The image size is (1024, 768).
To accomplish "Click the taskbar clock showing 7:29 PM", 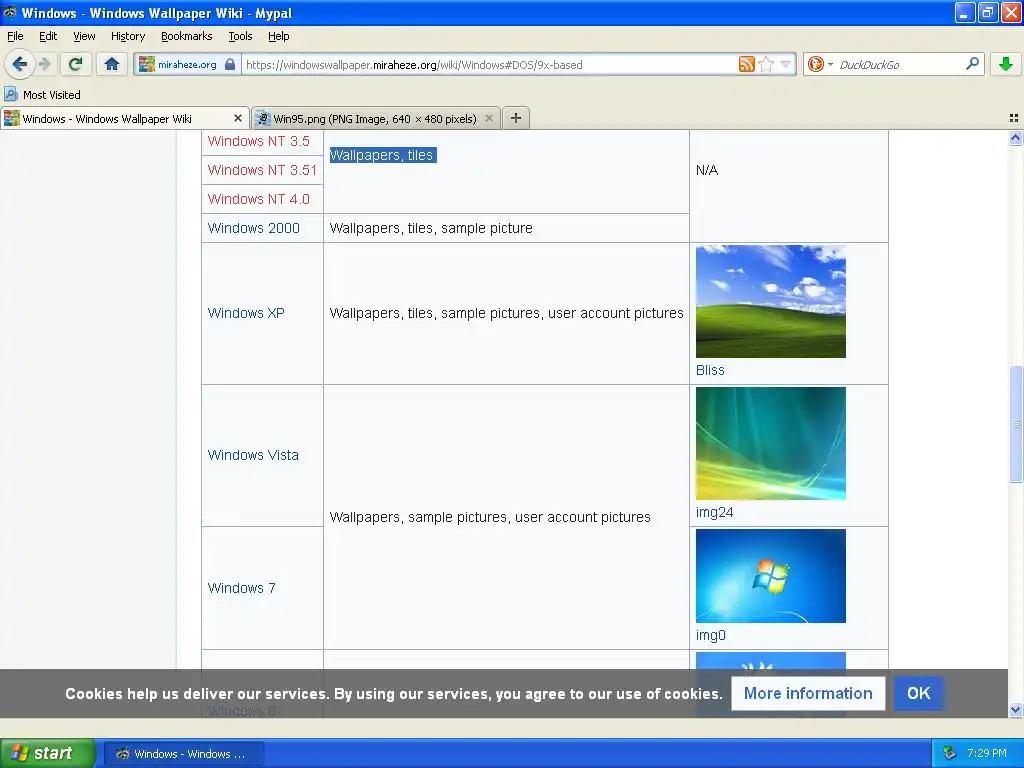I will (x=987, y=753).
